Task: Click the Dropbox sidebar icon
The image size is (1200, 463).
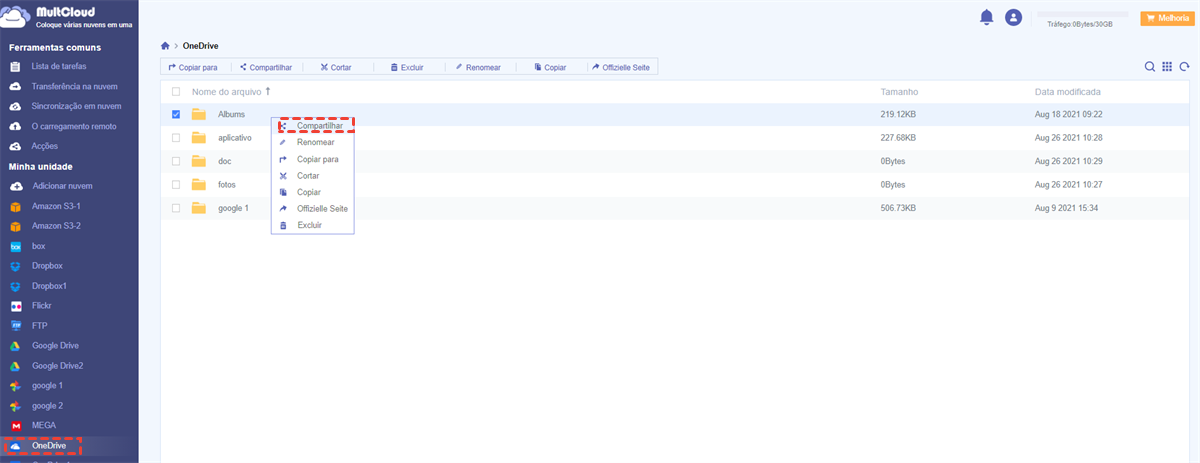Action: coord(15,266)
